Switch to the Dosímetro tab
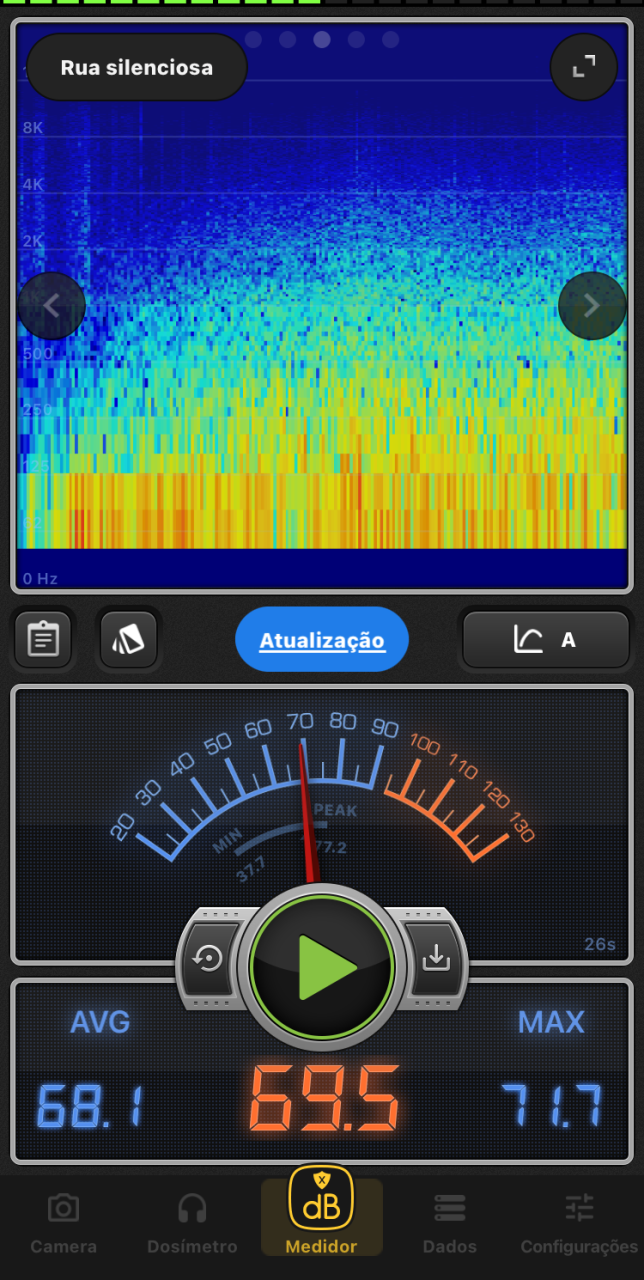 tap(192, 1223)
